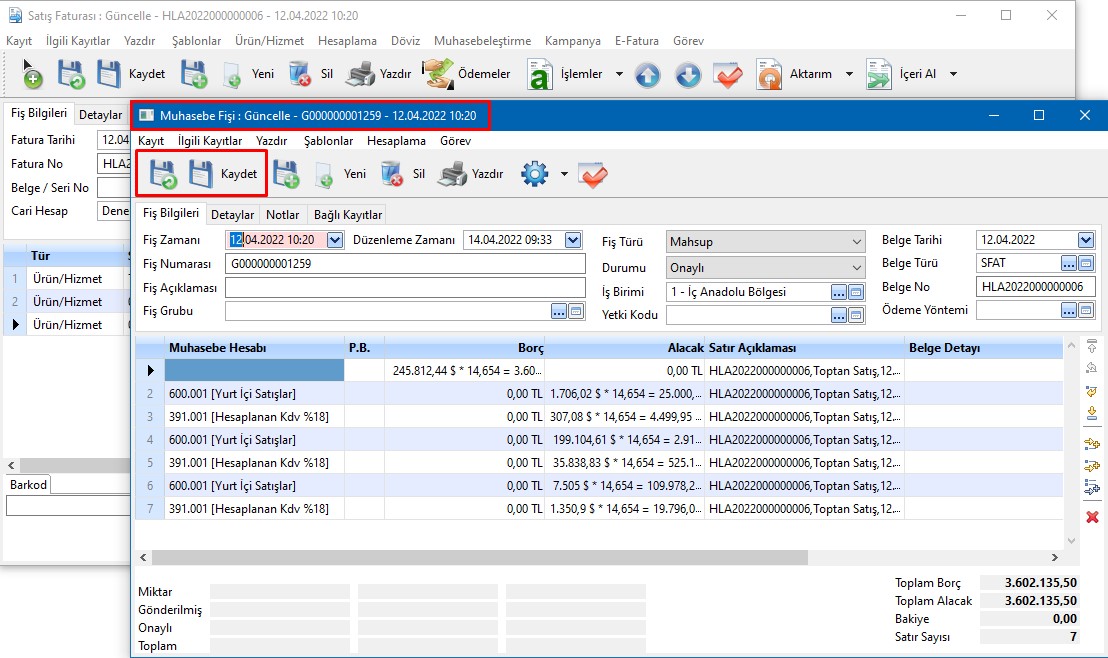The image size is (1108, 658).
Task: Open Ödemeler in Satış Faturası toolbar
Action: (x=466, y=74)
